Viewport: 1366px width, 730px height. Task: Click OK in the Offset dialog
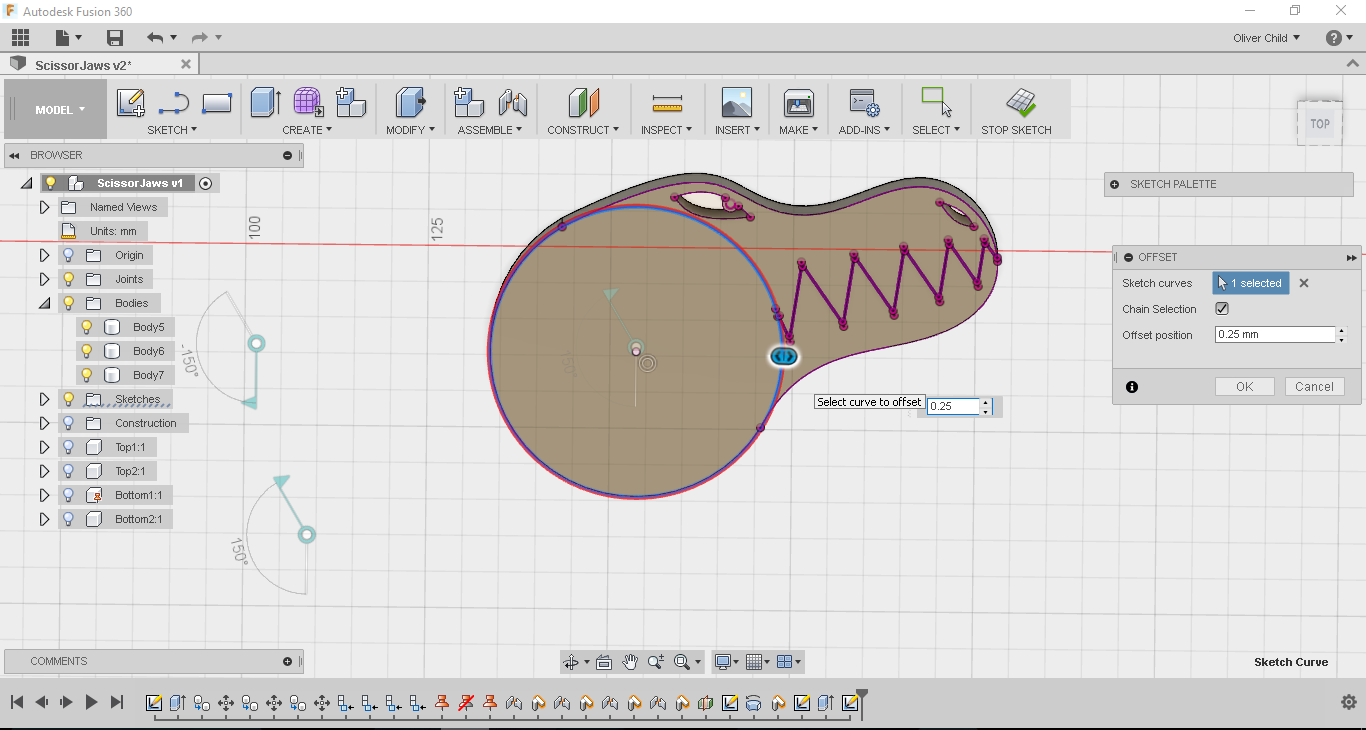(x=1244, y=387)
